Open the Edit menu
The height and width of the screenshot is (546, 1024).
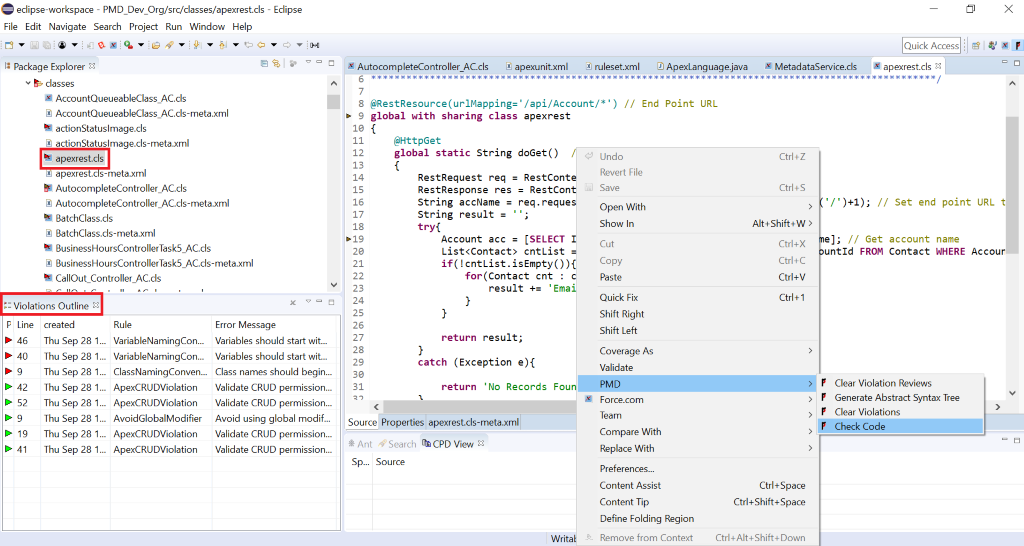coord(33,27)
